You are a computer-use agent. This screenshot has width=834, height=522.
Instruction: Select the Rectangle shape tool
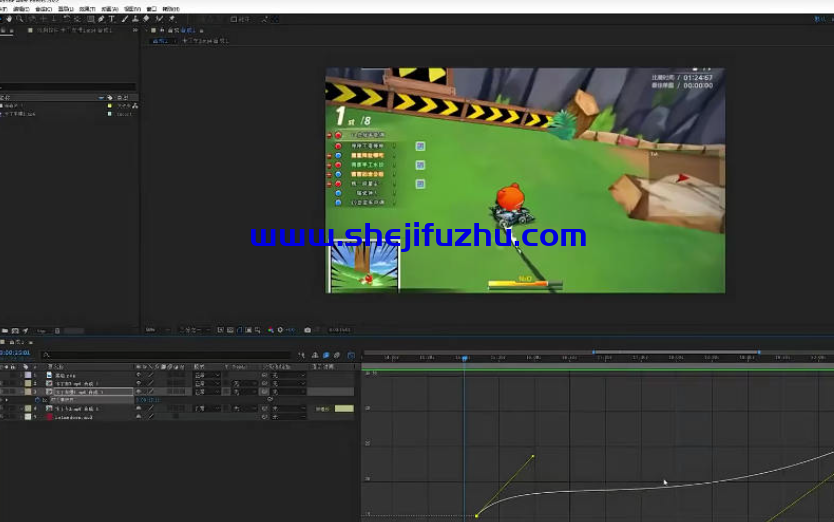[90, 19]
